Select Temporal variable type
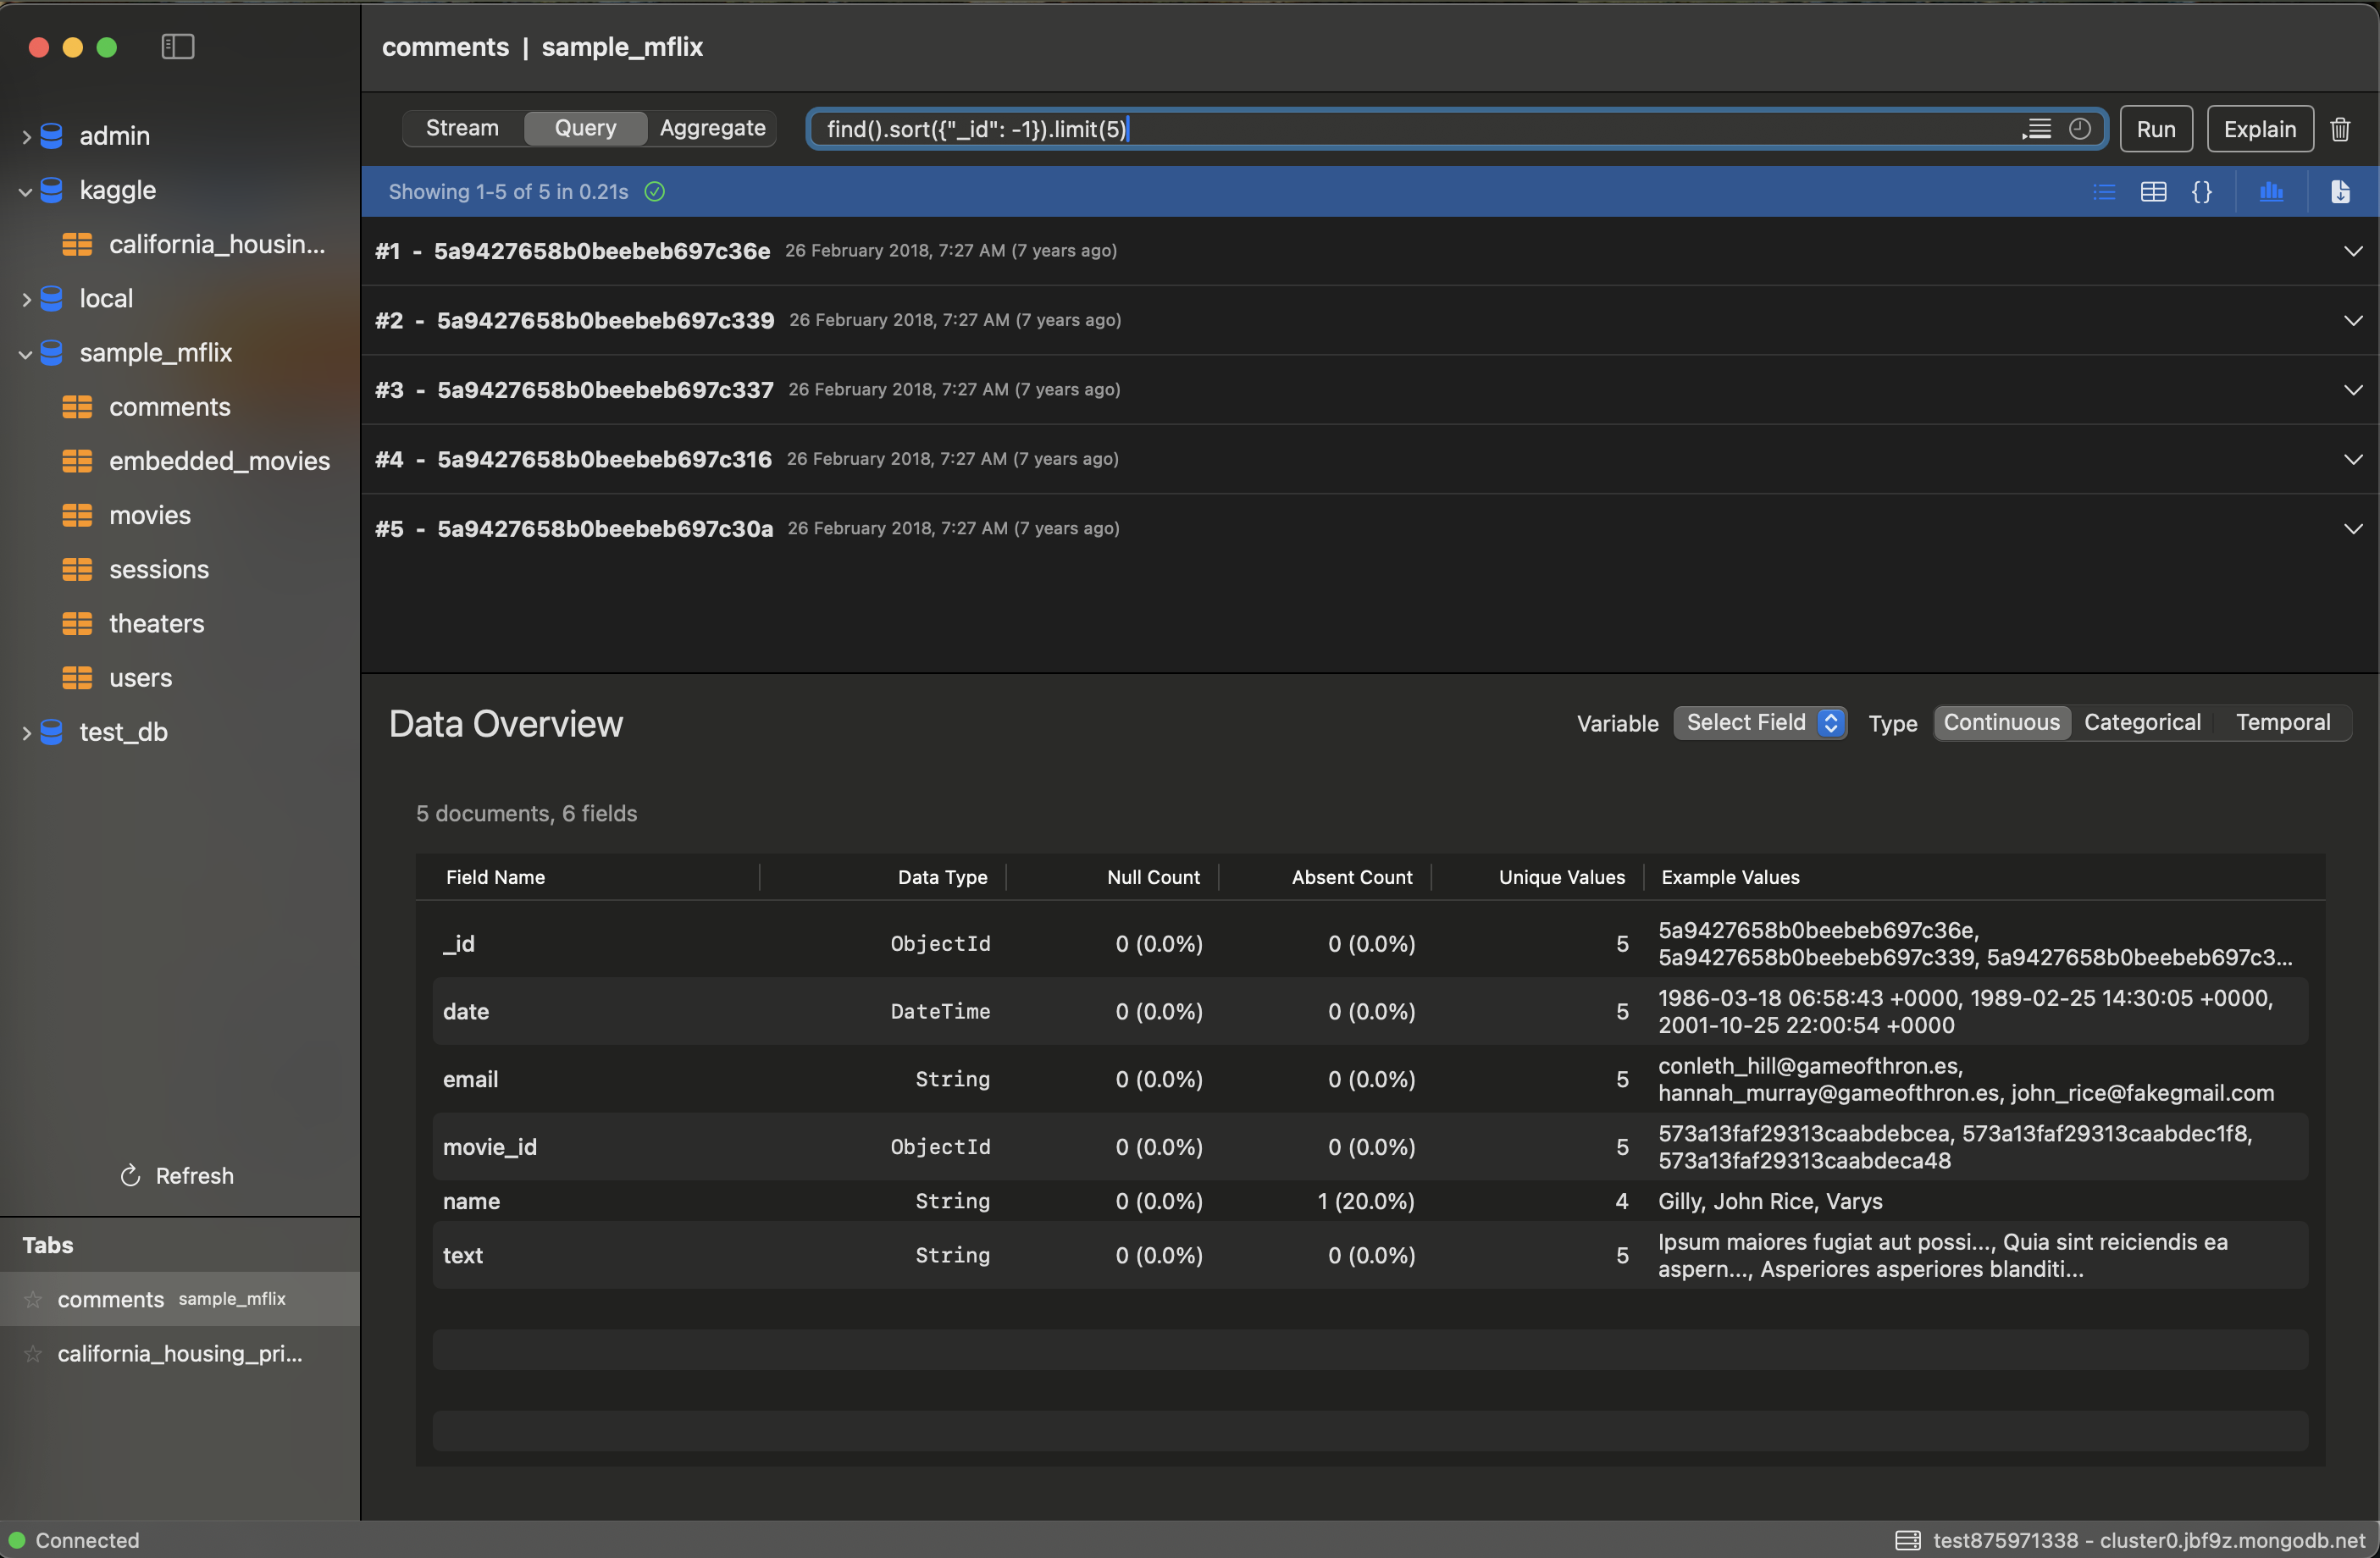The width and height of the screenshot is (2380, 1558). point(2282,722)
